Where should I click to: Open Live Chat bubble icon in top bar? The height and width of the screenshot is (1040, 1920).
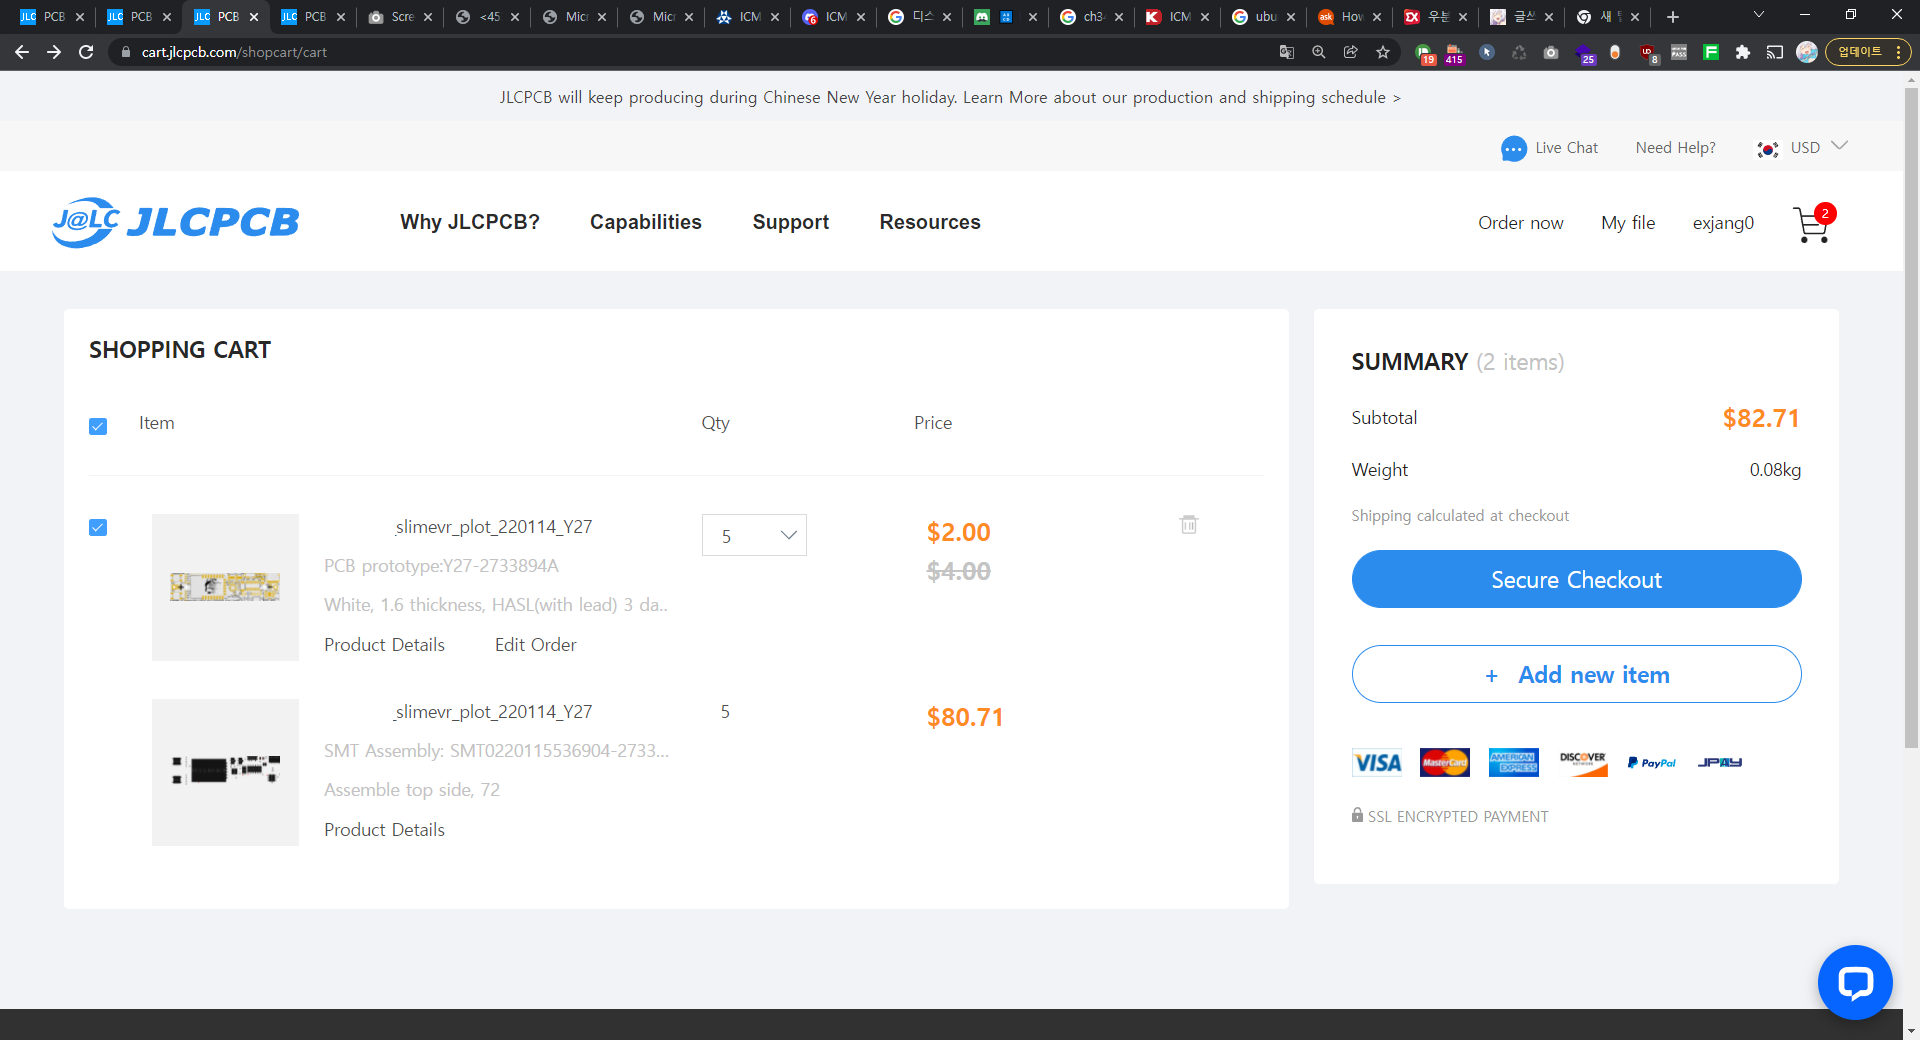point(1513,148)
